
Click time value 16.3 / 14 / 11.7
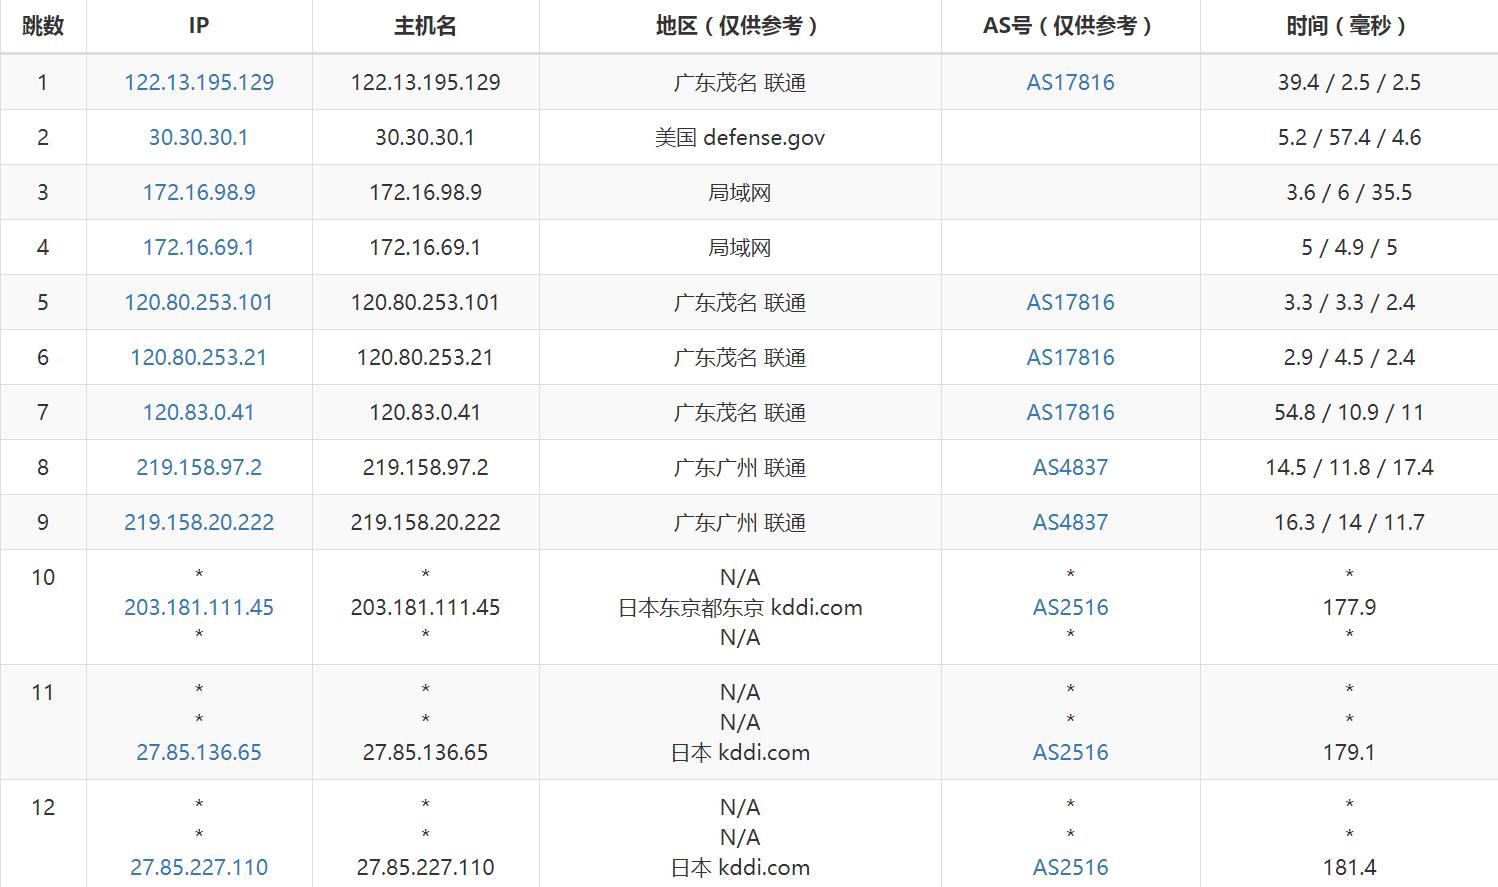pos(1349,522)
